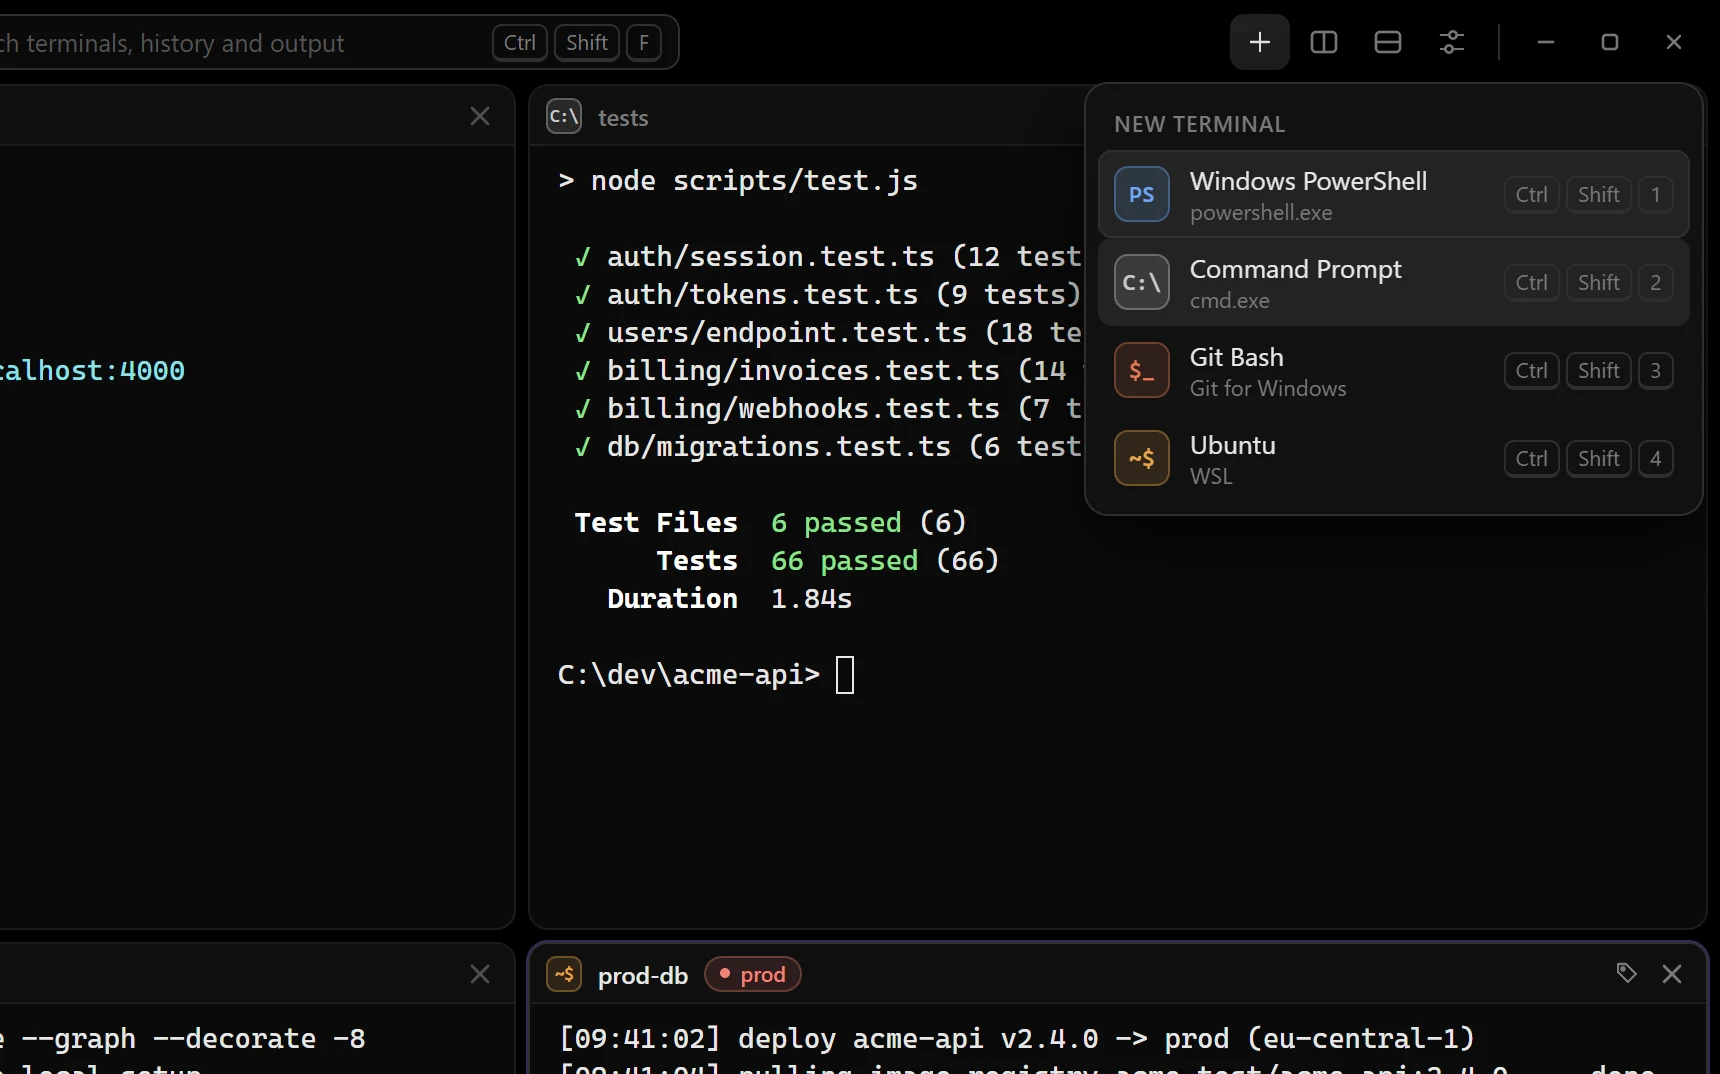Click the NEW TERMINAL menu header
The height and width of the screenshot is (1074, 1720).
coord(1200,124)
